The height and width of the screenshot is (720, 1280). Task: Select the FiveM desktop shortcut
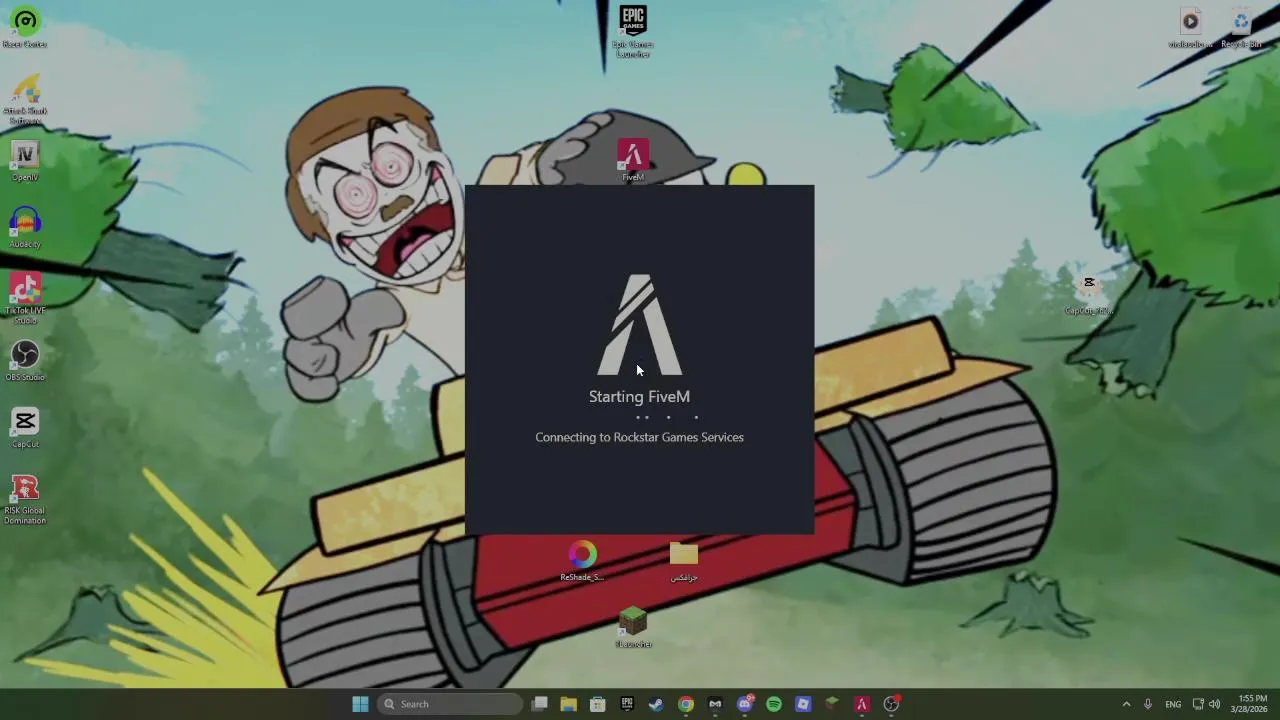[633, 161]
